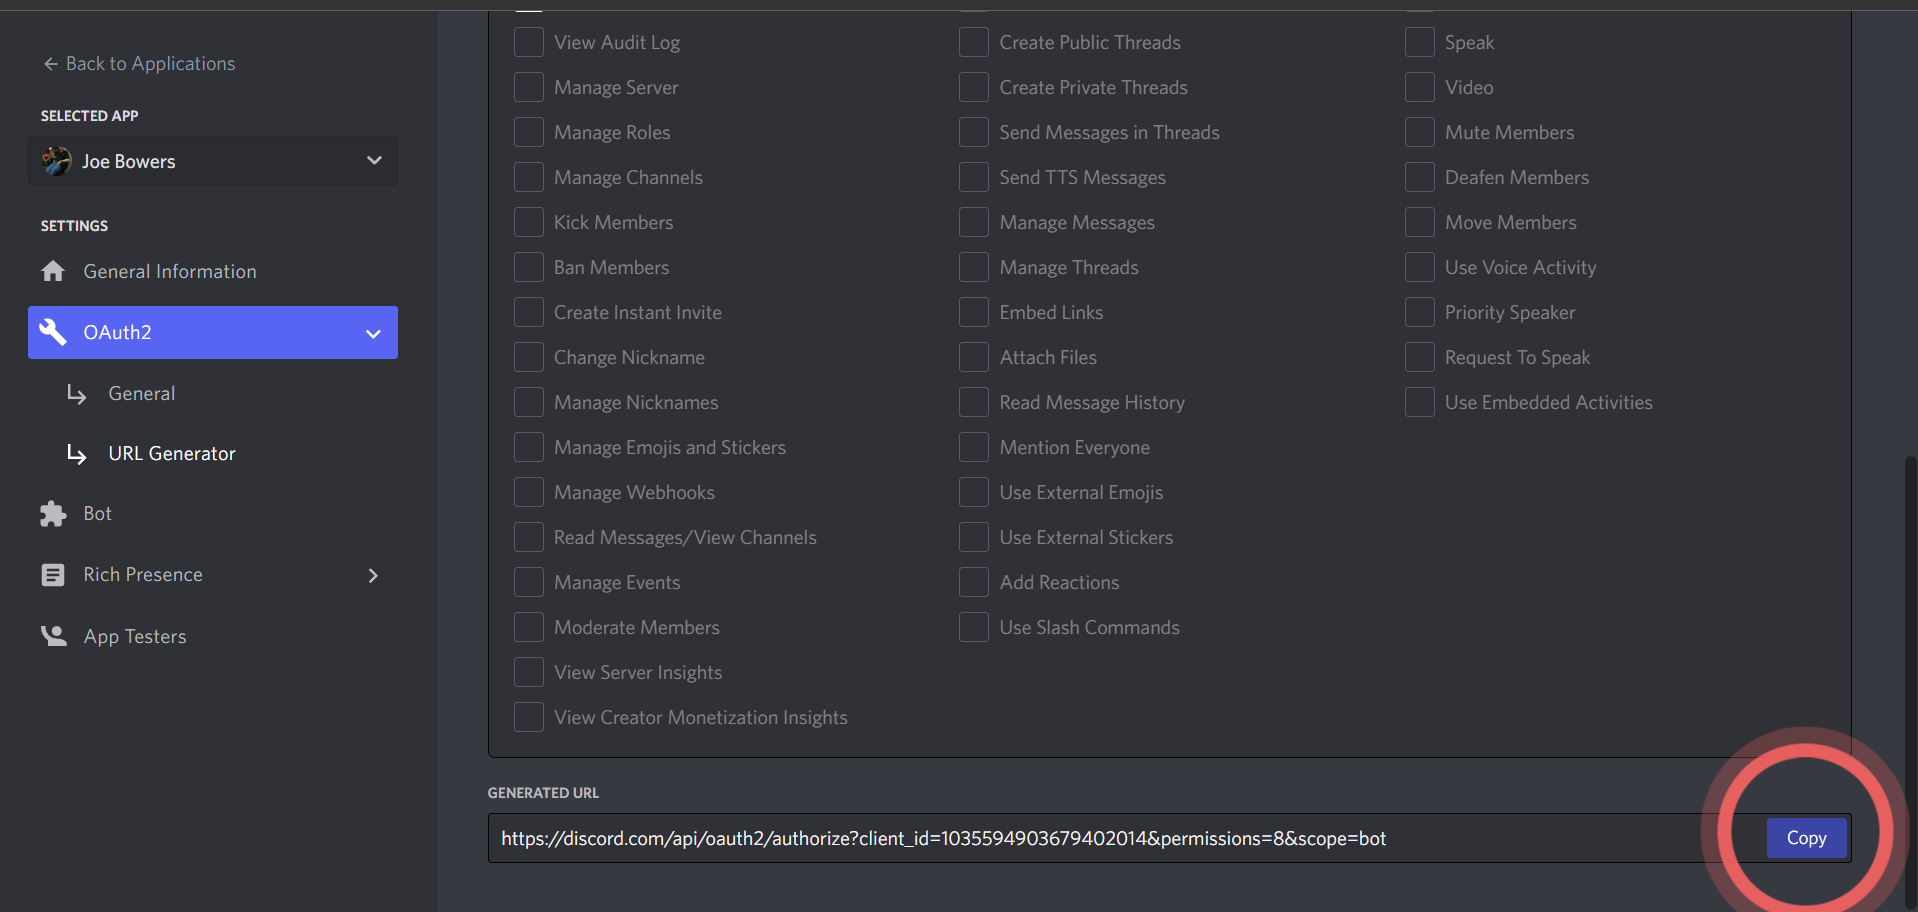Click the Rich Presence document icon

[x=53, y=575]
